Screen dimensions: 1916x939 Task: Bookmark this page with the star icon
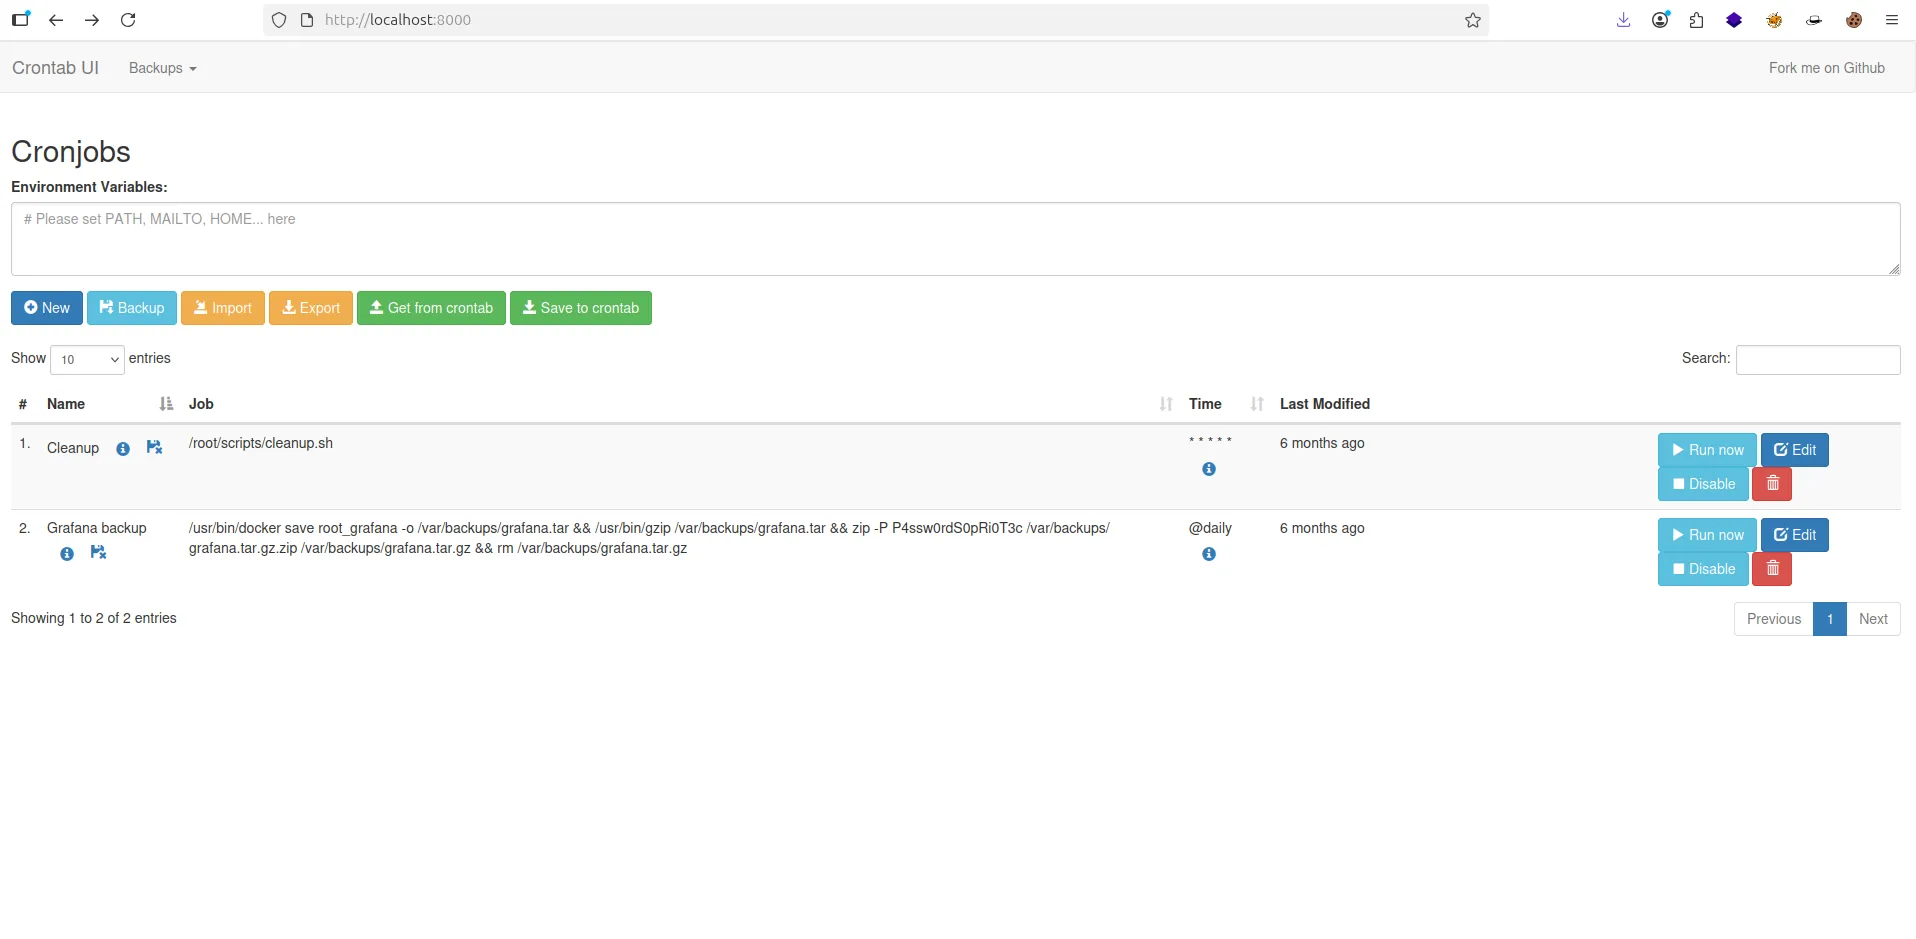(x=1472, y=20)
